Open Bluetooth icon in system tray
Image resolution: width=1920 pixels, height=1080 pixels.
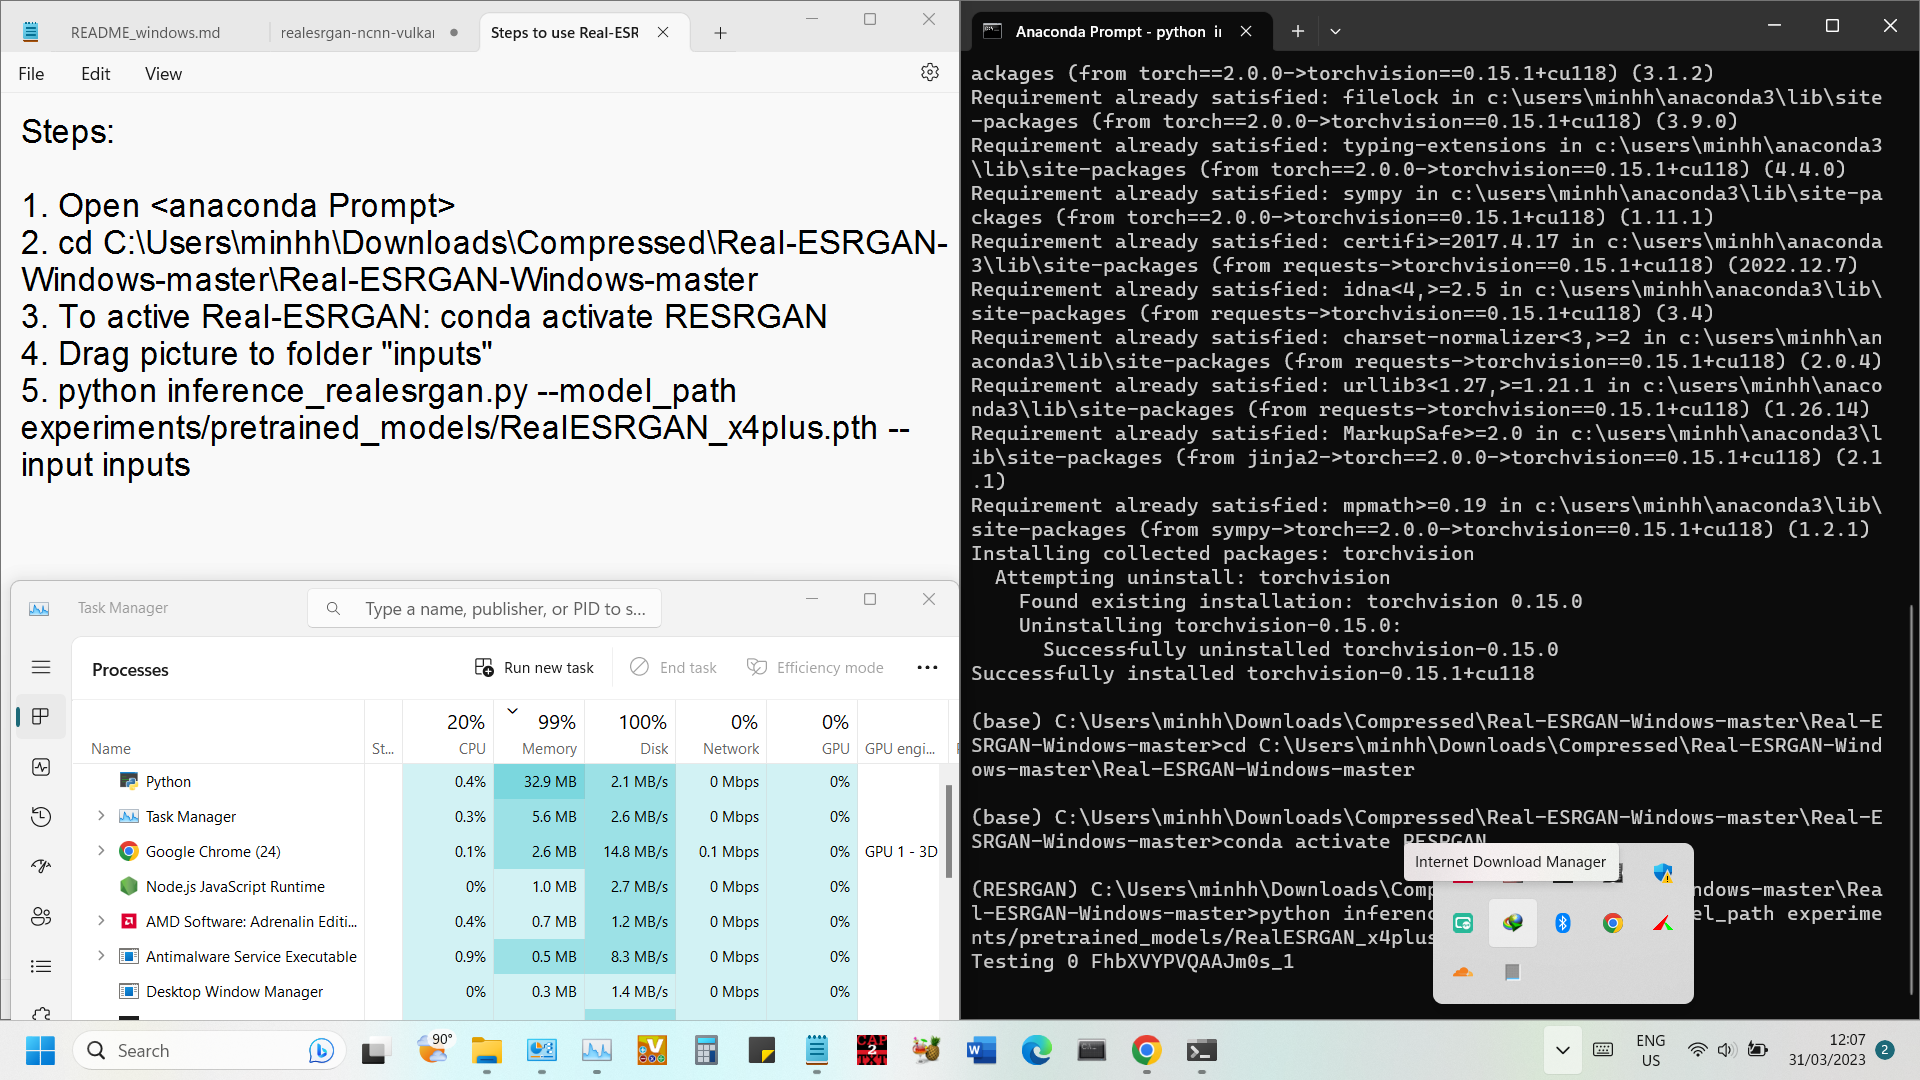(1563, 923)
